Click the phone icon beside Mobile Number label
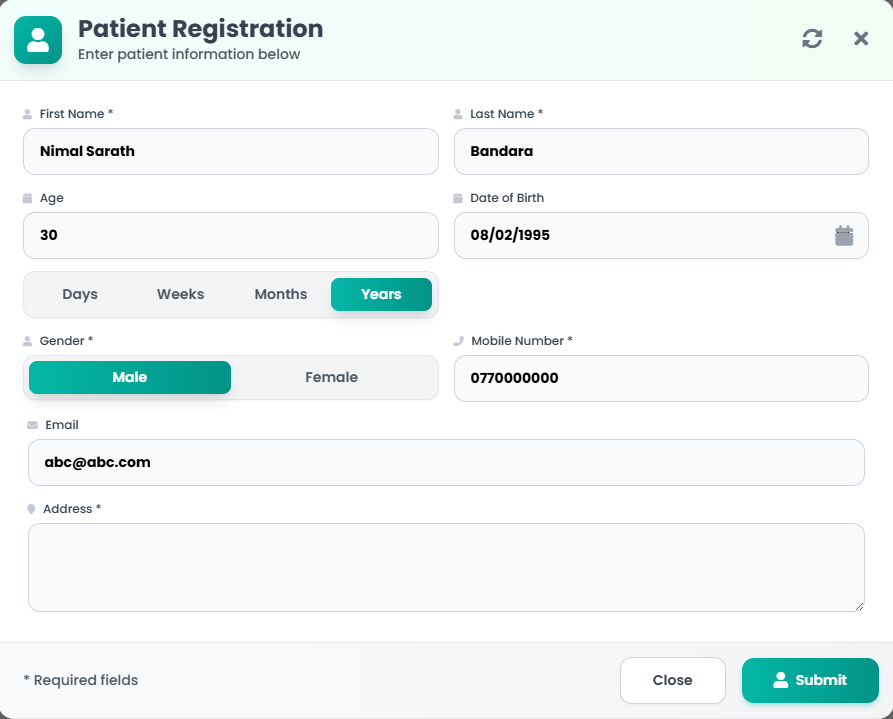893x719 pixels. [x=459, y=340]
